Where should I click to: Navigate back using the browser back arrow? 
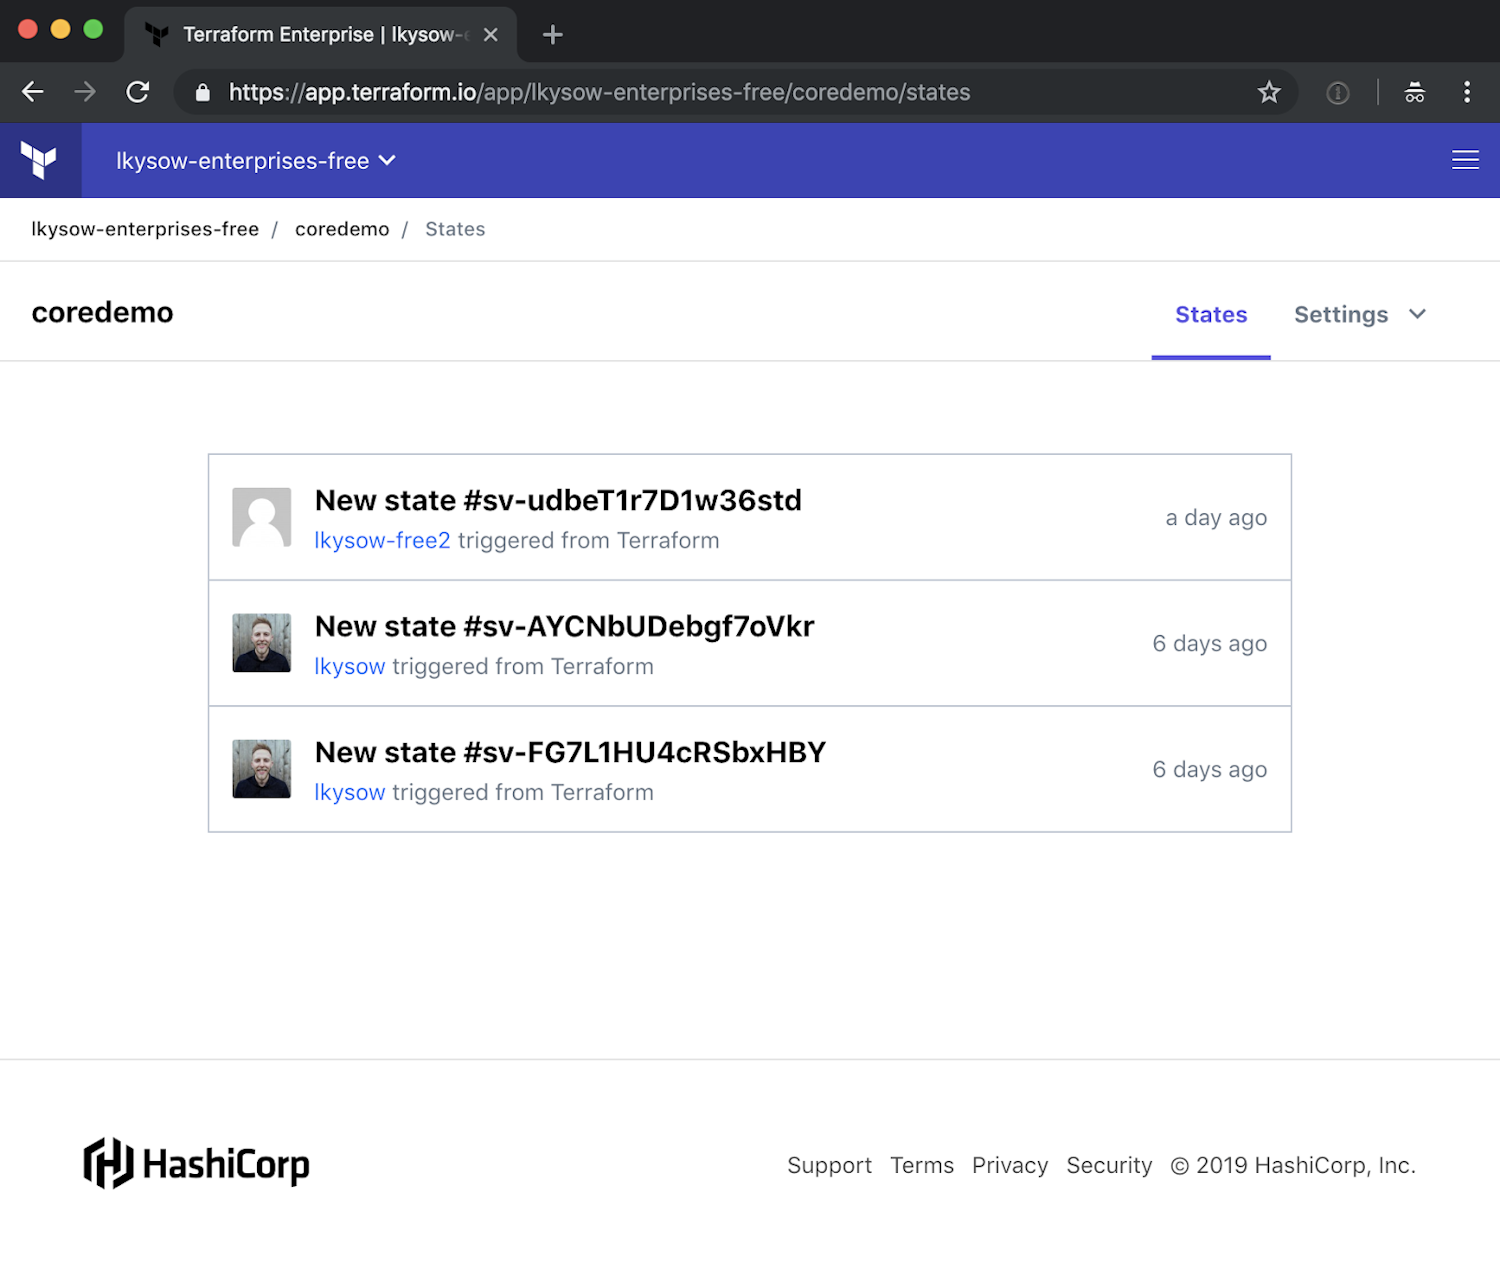click(32, 92)
